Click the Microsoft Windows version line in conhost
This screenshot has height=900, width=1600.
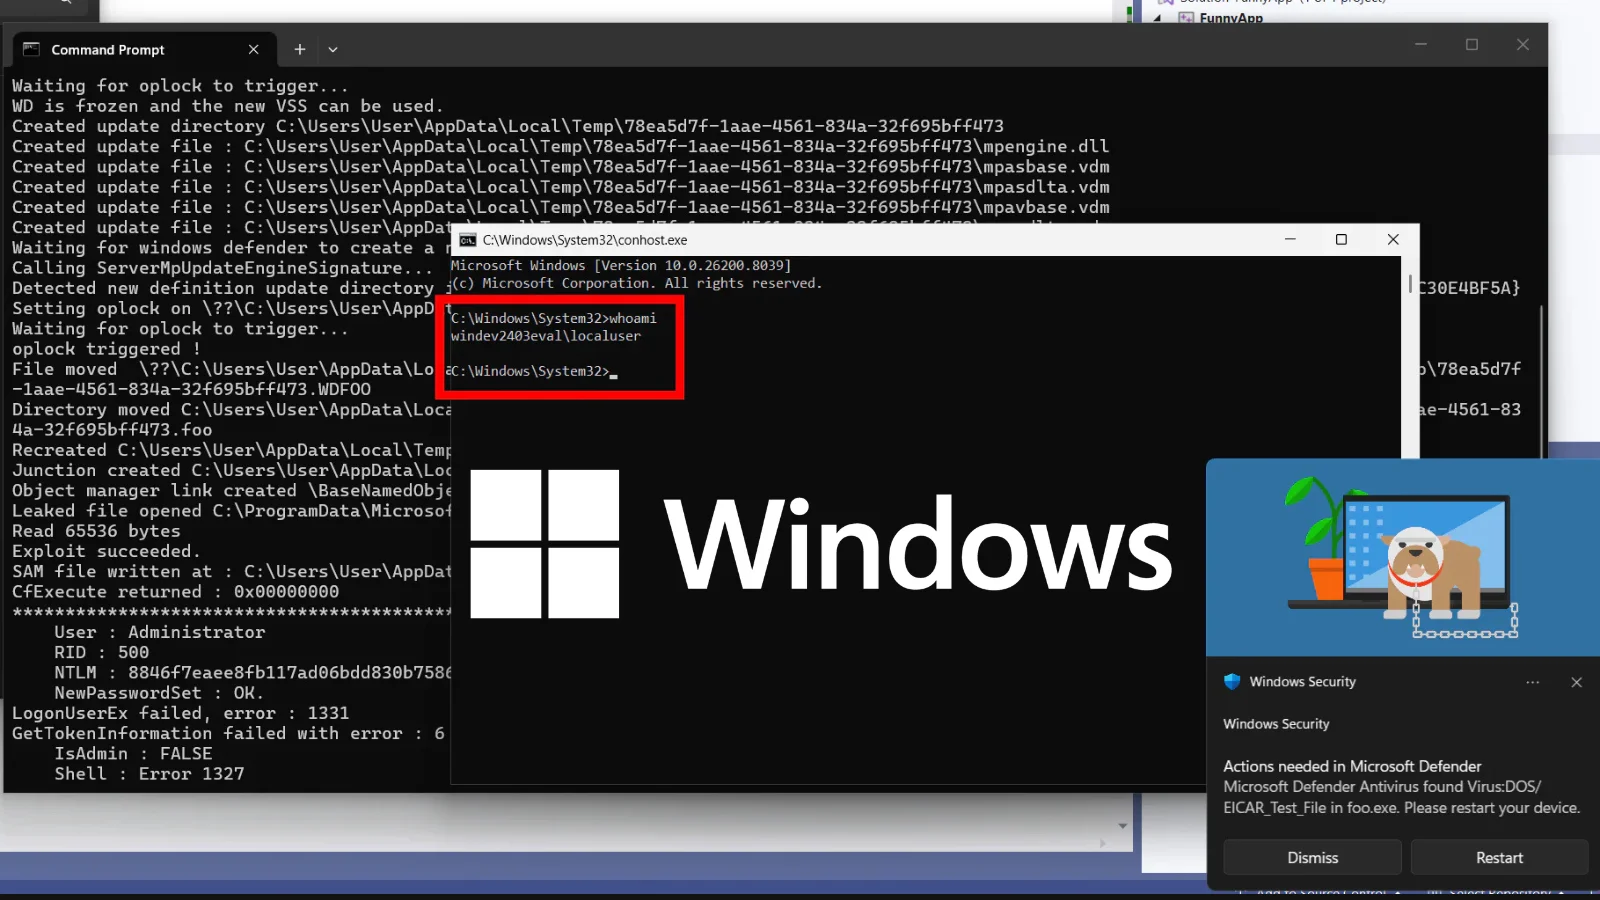coord(620,265)
